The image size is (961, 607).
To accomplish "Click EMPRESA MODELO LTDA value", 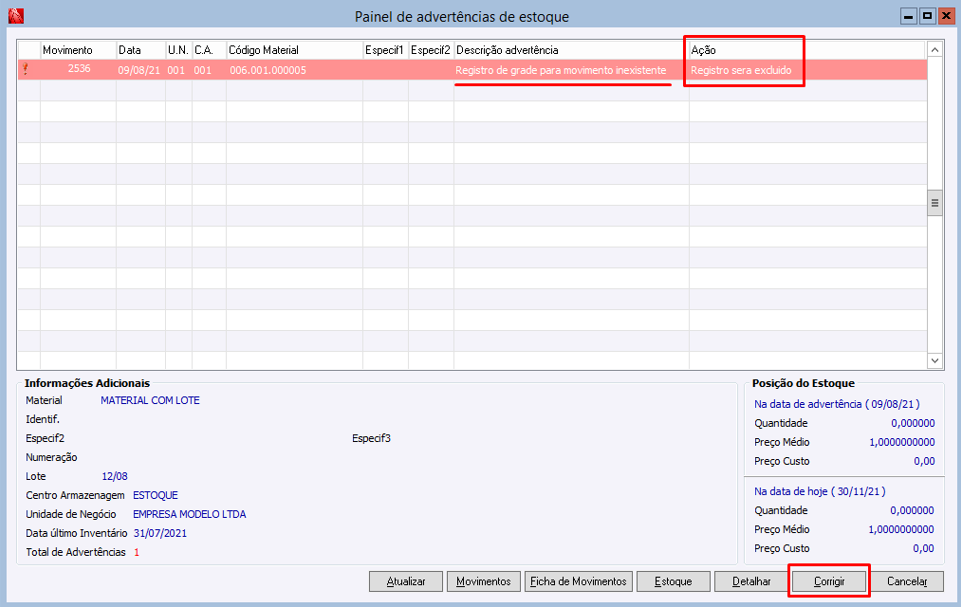I will [189, 514].
